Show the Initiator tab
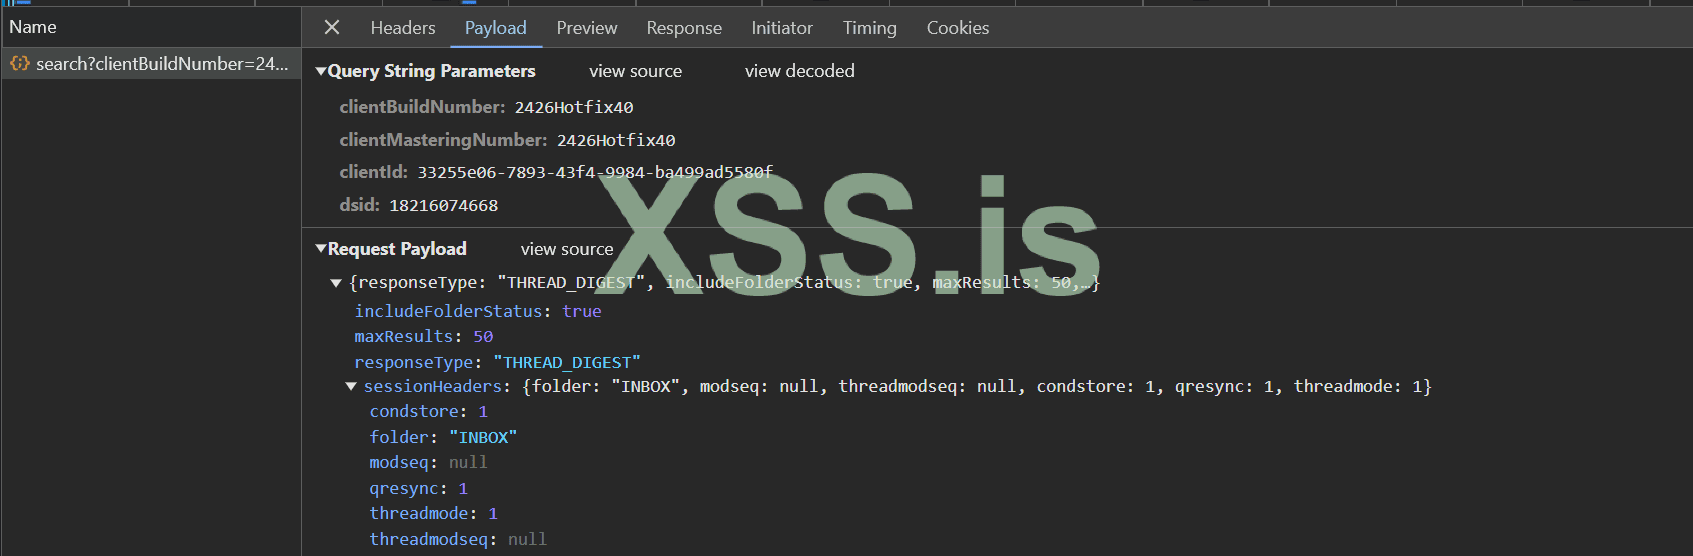The height and width of the screenshot is (556, 1693). click(x=782, y=28)
